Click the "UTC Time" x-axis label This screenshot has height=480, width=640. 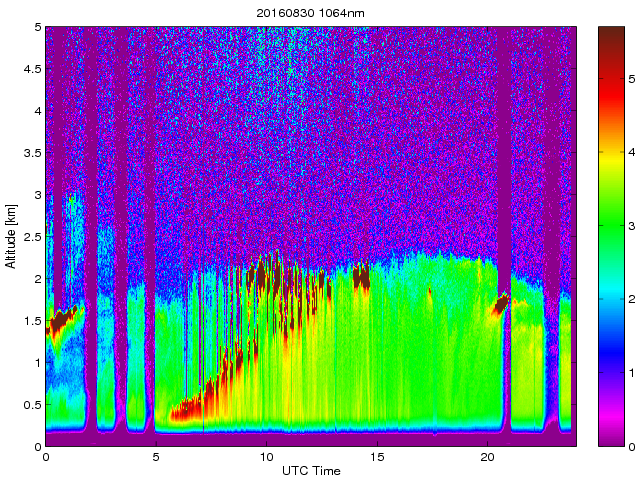[x=310, y=471]
